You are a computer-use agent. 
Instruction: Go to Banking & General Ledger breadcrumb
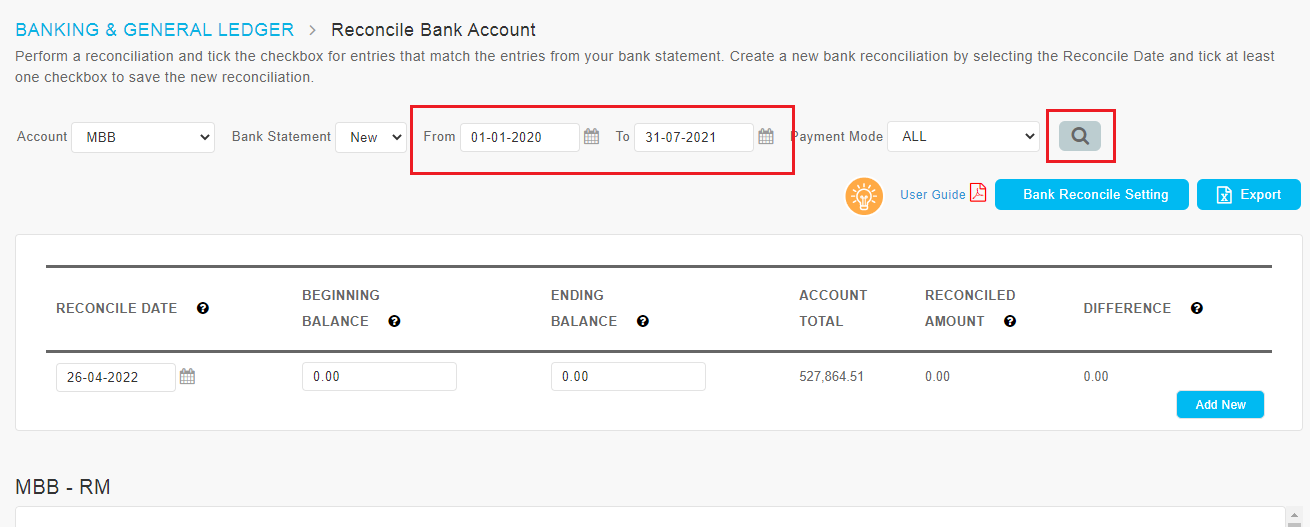click(x=155, y=30)
